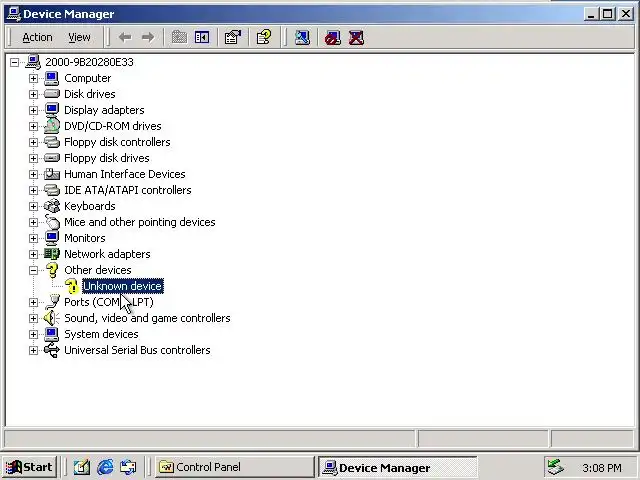
Task: Expand Sound, video and game controllers
Action: [33, 318]
